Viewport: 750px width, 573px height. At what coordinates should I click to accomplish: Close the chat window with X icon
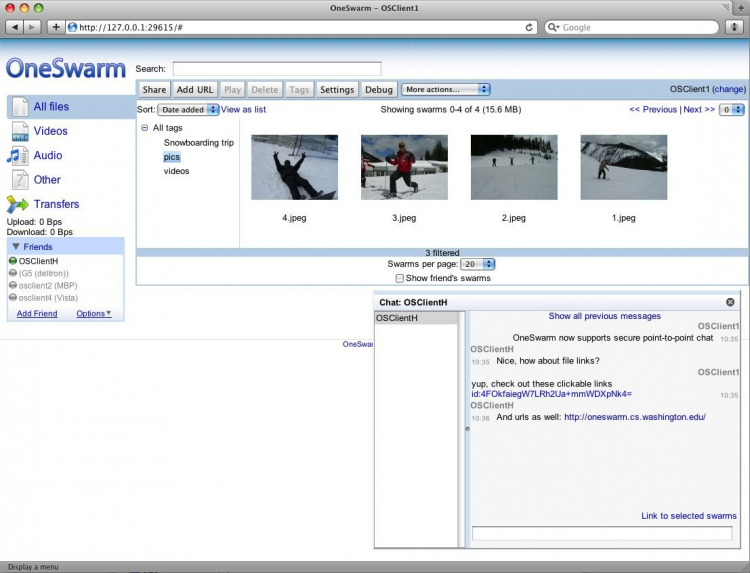click(730, 302)
